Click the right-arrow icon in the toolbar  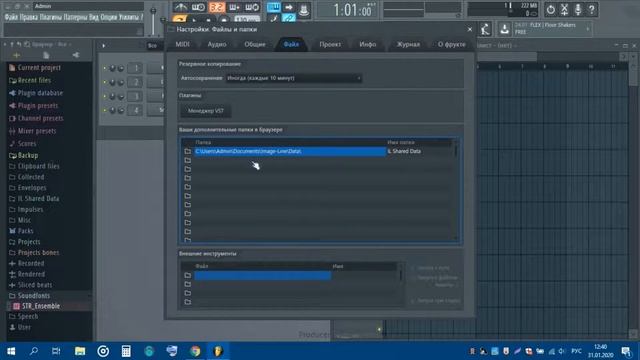pos(289,7)
